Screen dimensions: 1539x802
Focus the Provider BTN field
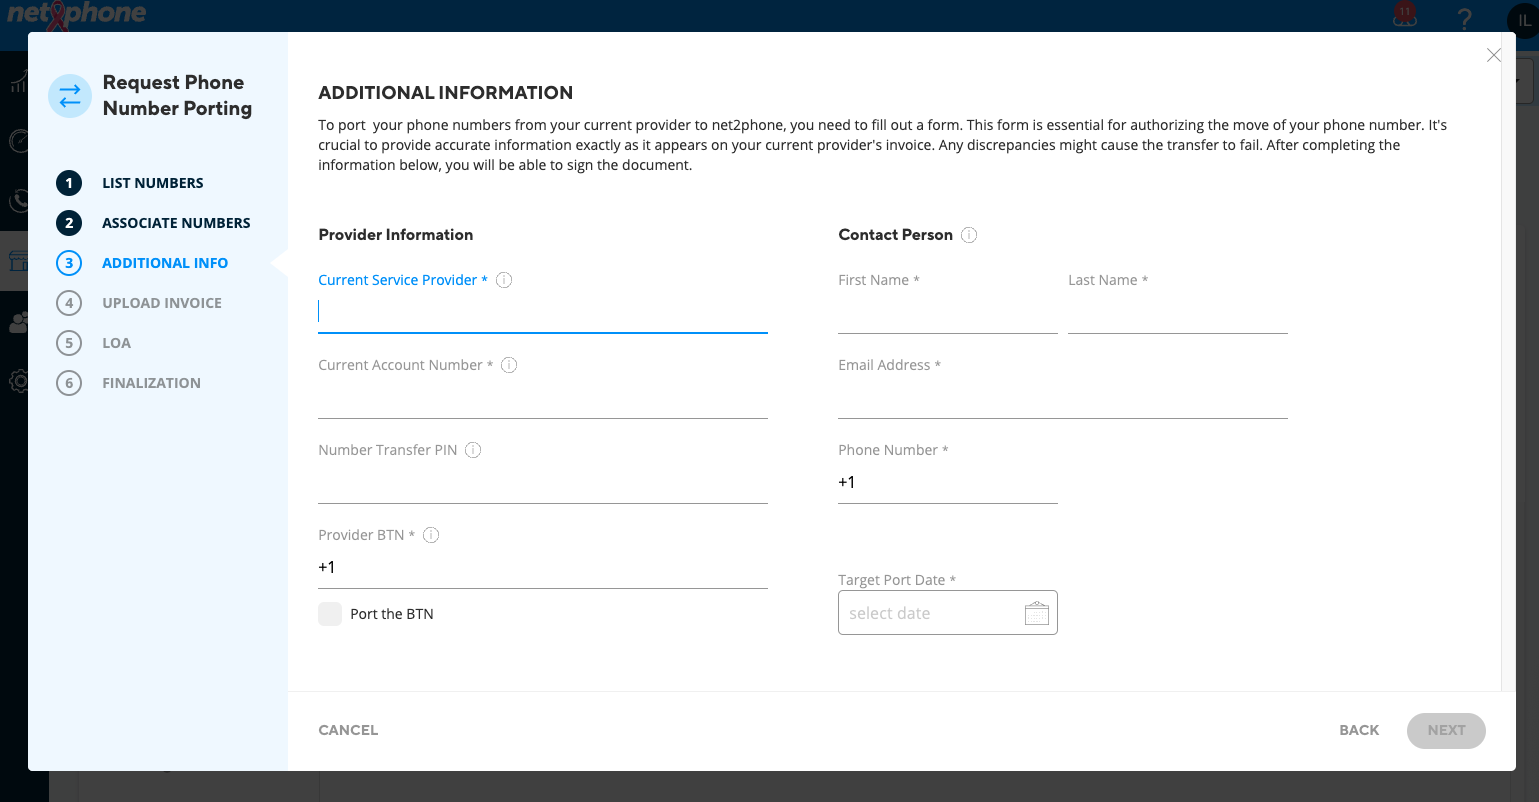(543, 568)
